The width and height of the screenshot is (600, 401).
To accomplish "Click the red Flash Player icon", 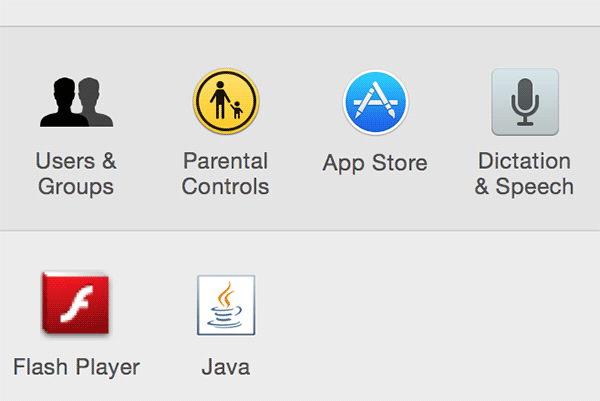I will pyautogui.click(x=76, y=304).
